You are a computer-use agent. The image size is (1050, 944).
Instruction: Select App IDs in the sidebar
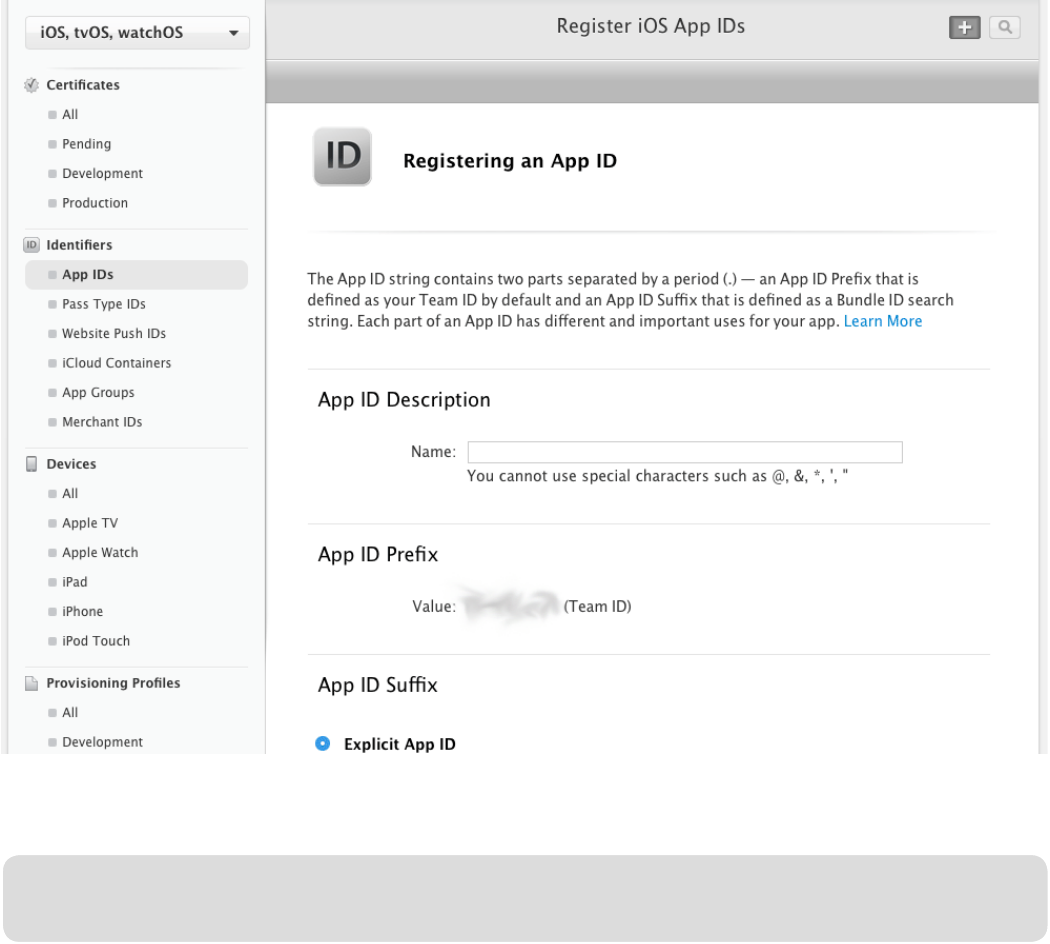(x=137, y=274)
